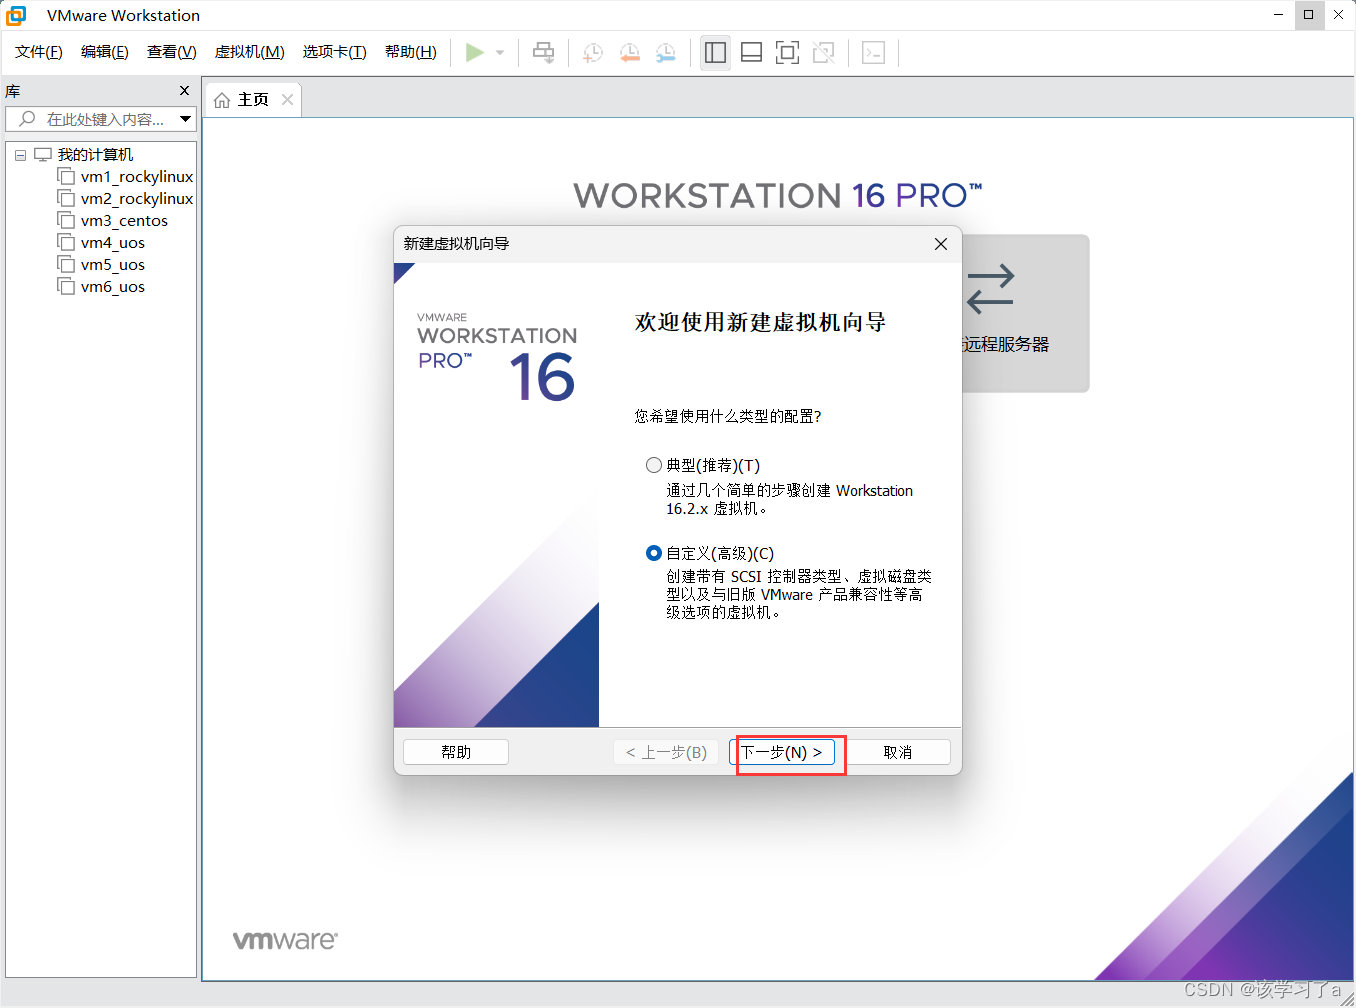Click the 上一步(B) button

point(666,752)
